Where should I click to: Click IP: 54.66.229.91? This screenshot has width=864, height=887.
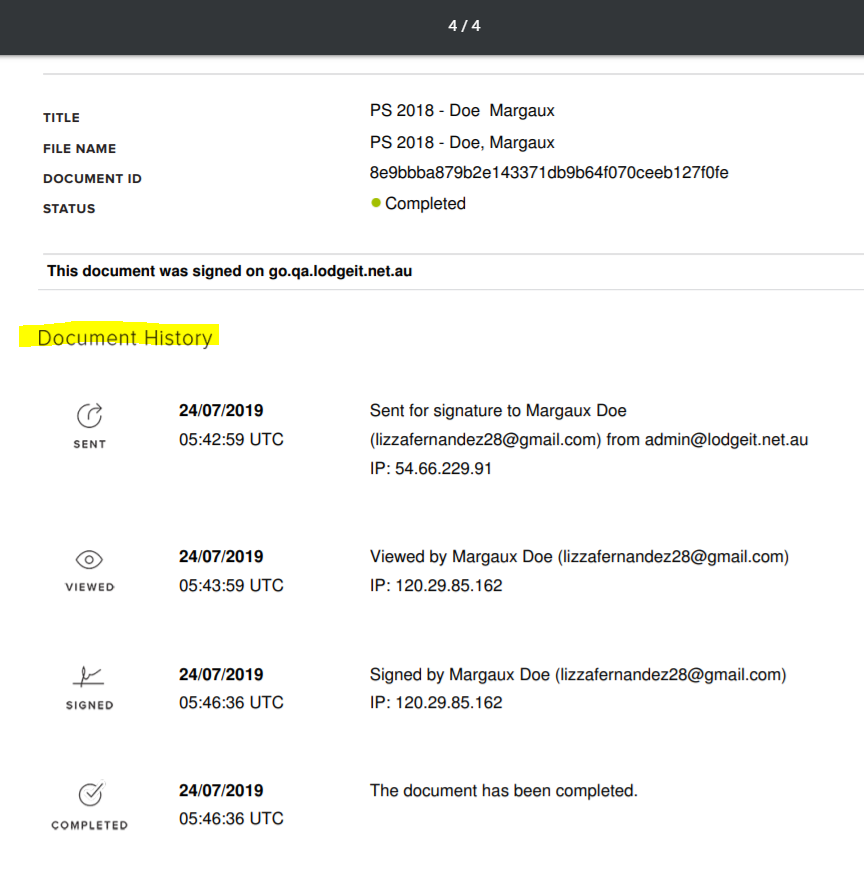pyautogui.click(x=431, y=468)
